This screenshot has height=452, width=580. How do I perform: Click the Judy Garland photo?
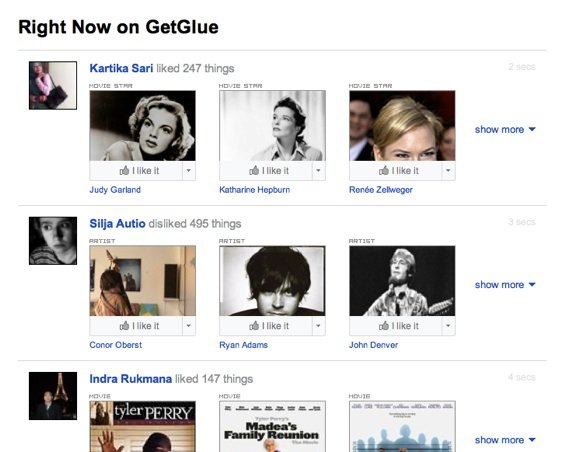[142, 126]
